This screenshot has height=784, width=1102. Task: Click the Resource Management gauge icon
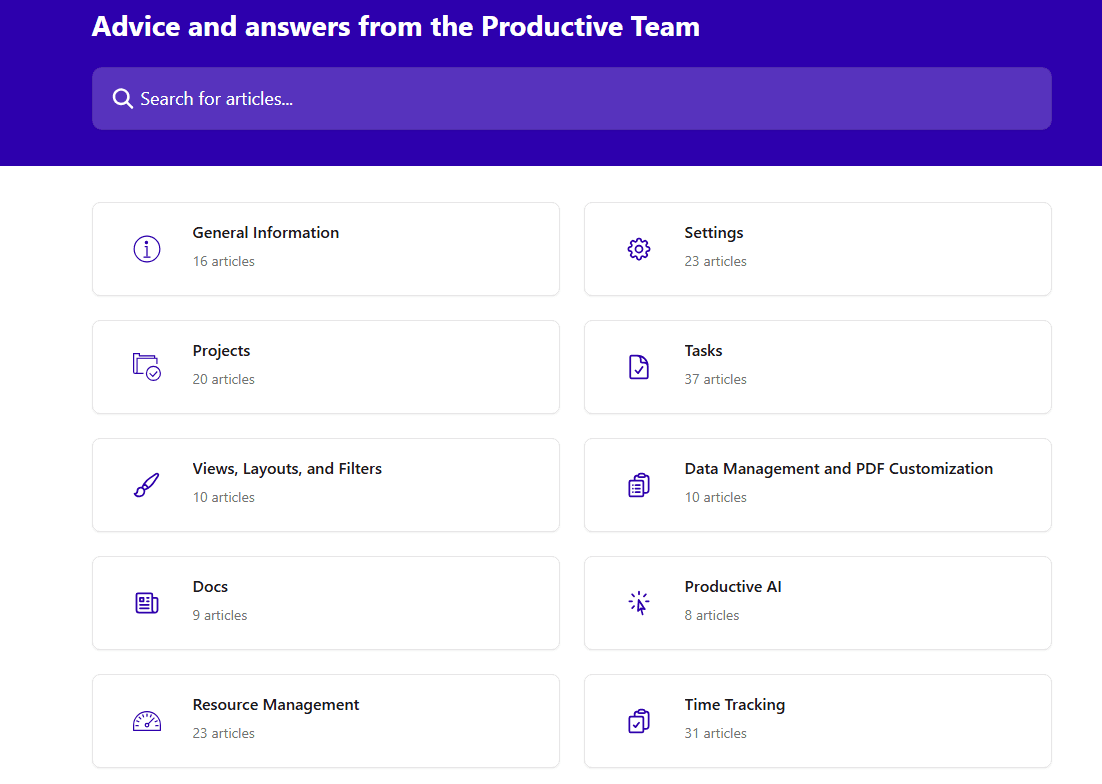pos(147,721)
